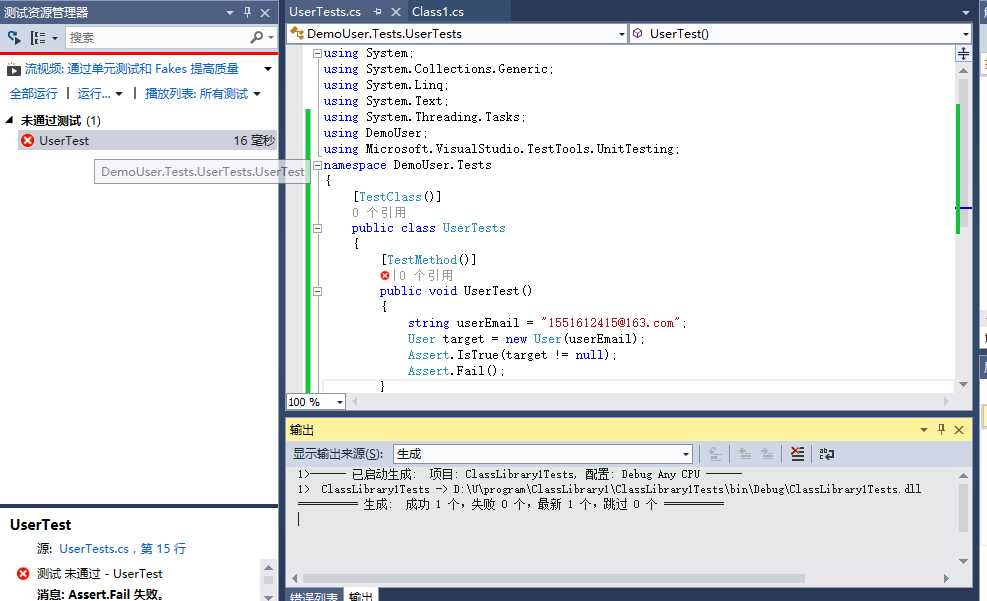Click the '0 个引用' CodeLens above UserTest method

pyautogui.click(x=426, y=275)
